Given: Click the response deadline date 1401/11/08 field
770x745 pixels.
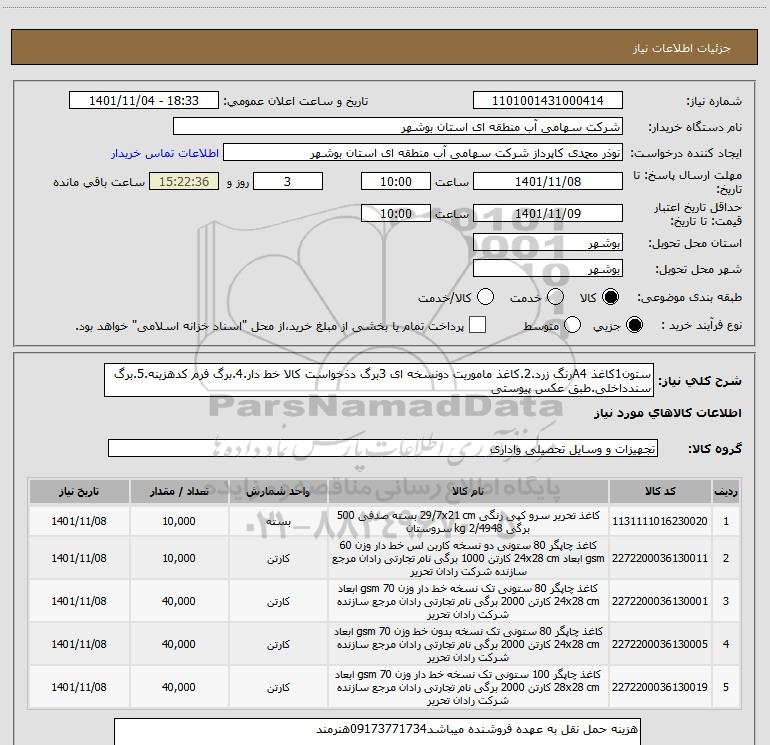Looking at the screenshot, I should point(548,182).
